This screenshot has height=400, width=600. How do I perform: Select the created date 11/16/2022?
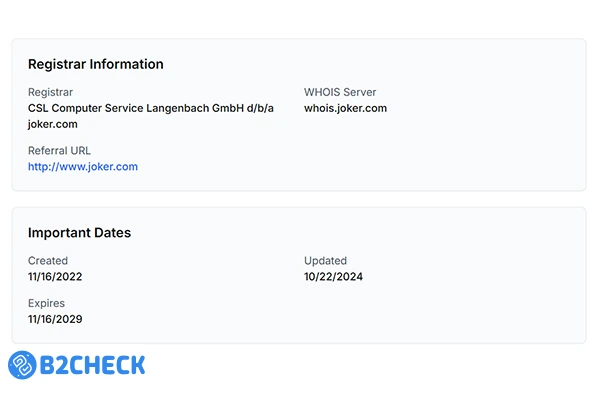tap(55, 277)
